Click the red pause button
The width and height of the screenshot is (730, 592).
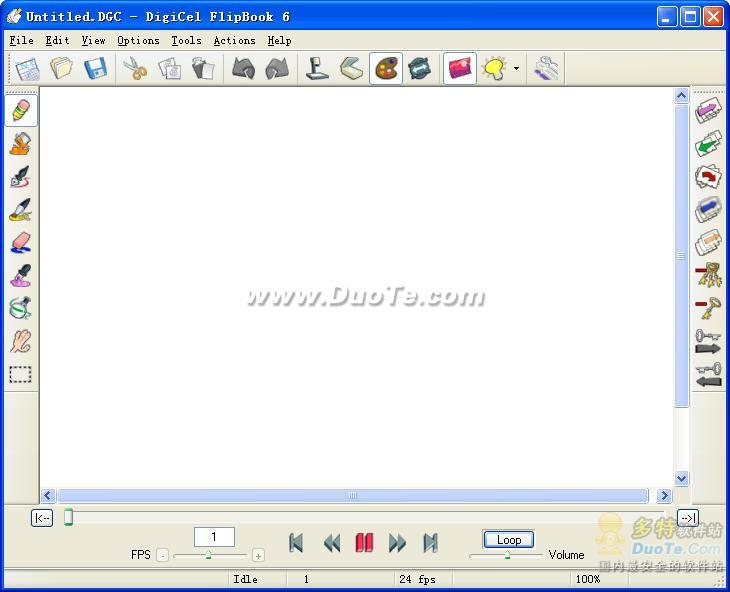tap(364, 543)
